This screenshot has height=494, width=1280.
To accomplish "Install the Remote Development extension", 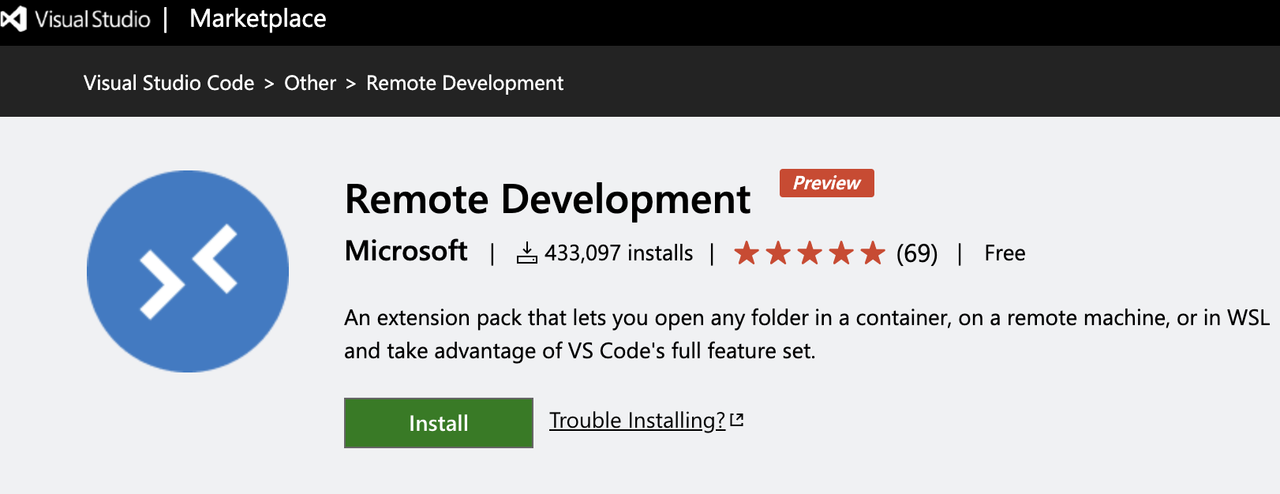I will 439,423.
